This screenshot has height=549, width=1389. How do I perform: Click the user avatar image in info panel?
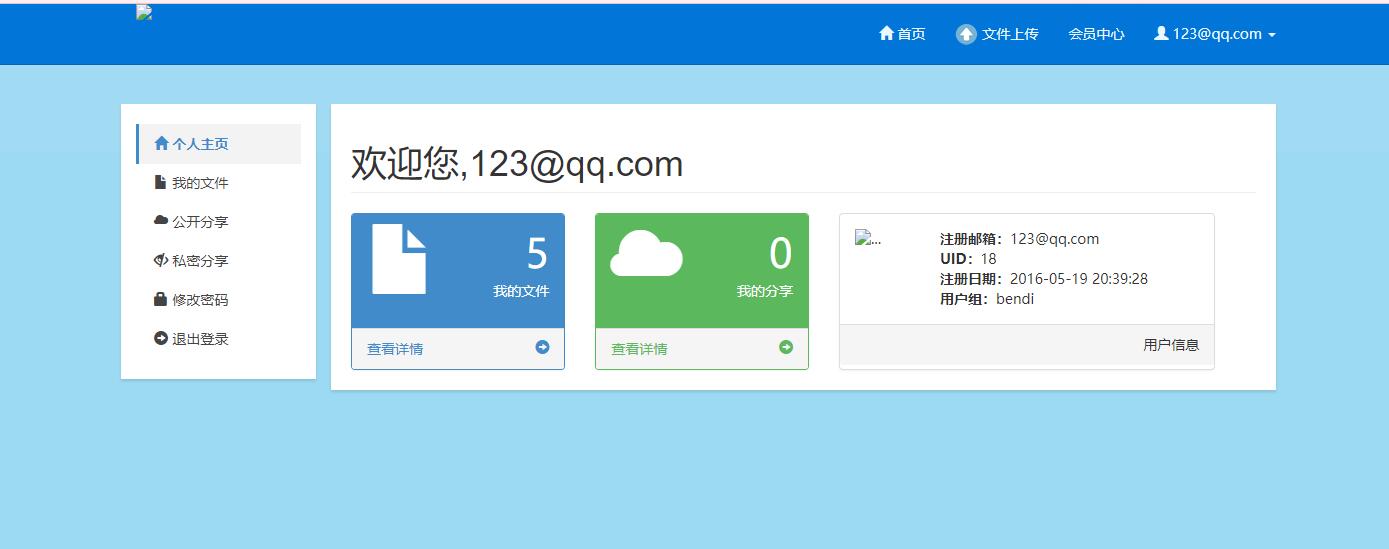tap(866, 239)
